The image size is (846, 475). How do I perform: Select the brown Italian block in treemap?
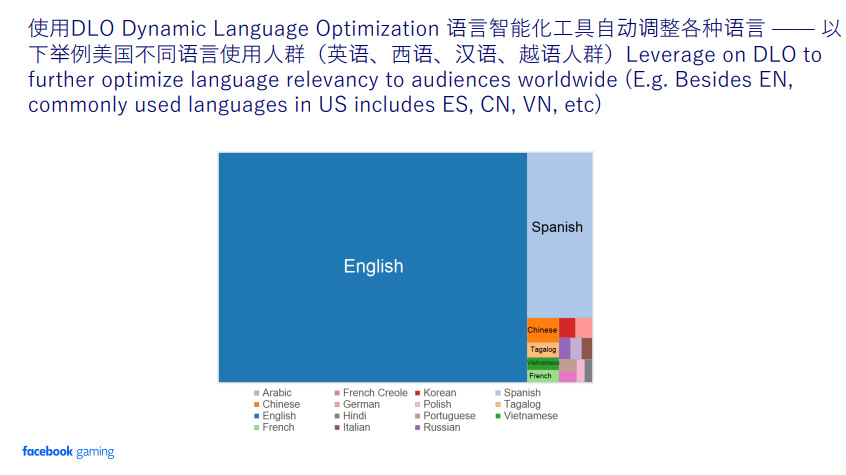point(587,348)
